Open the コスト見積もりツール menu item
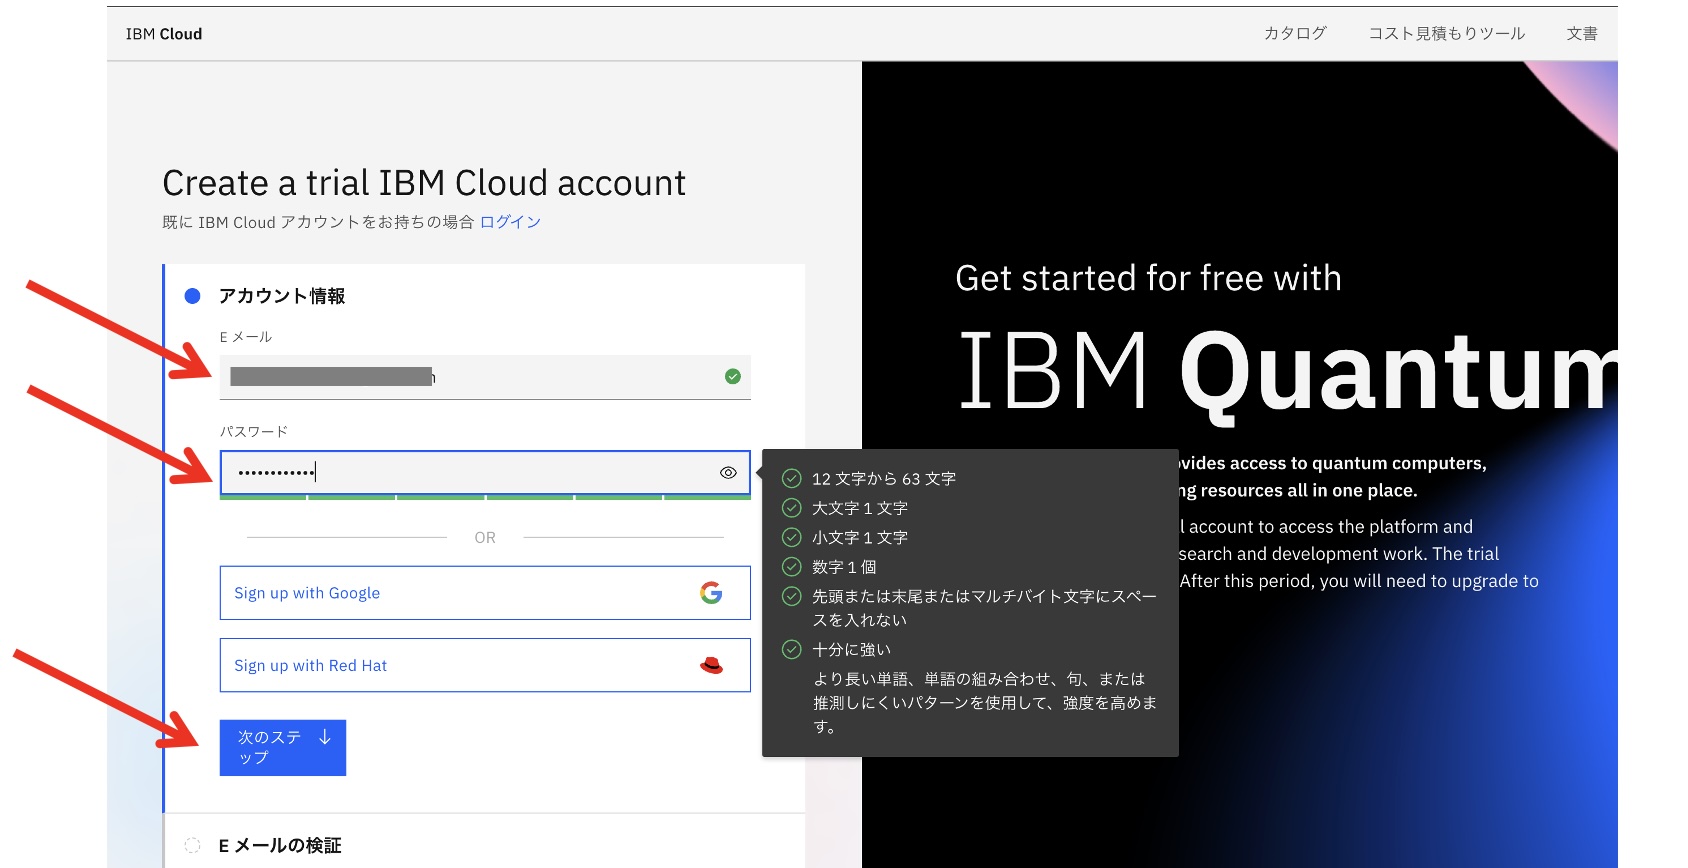Image resolution: width=1688 pixels, height=868 pixels. tap(1446, 34)
